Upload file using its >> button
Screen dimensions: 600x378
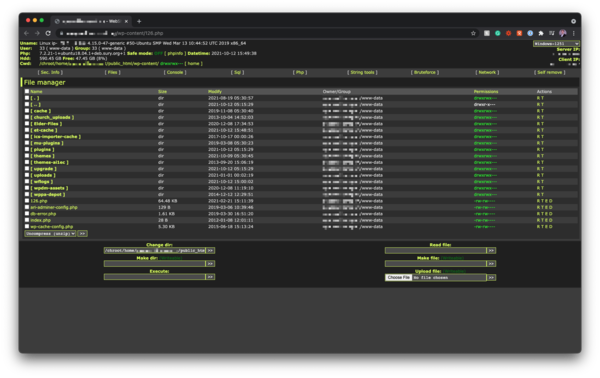(491, 277)
